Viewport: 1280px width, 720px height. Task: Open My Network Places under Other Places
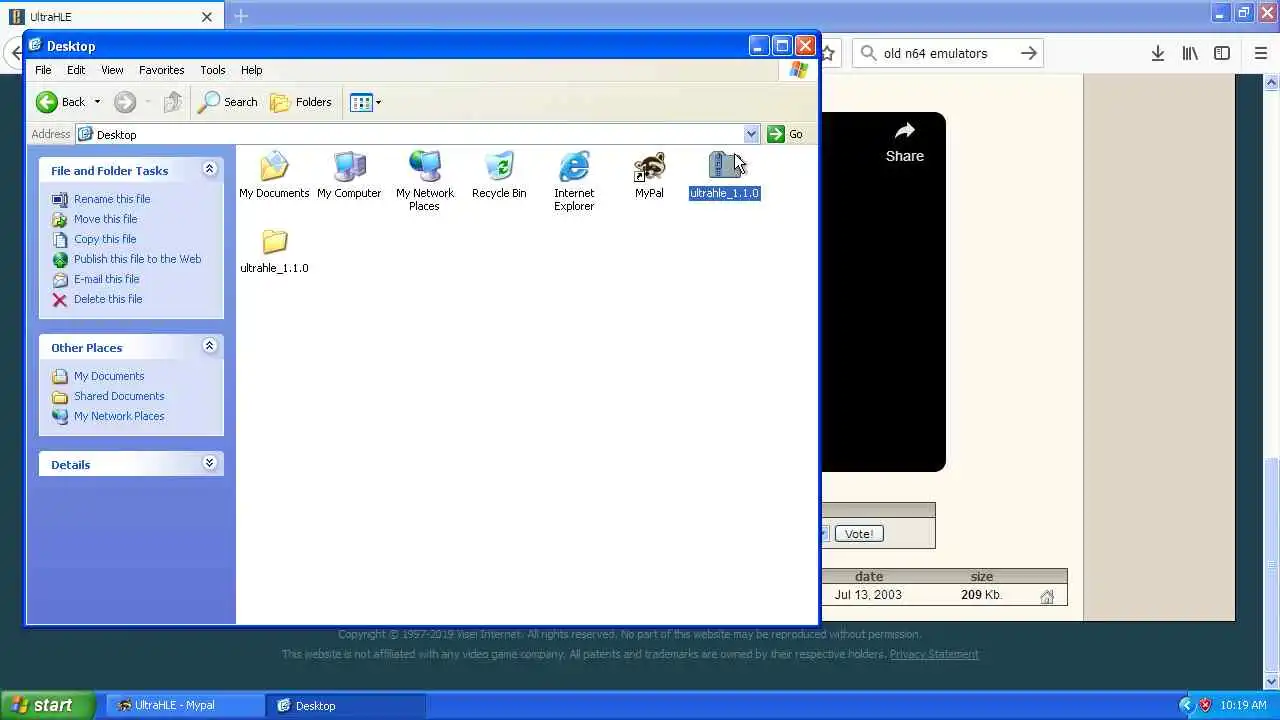coord(118,416)
